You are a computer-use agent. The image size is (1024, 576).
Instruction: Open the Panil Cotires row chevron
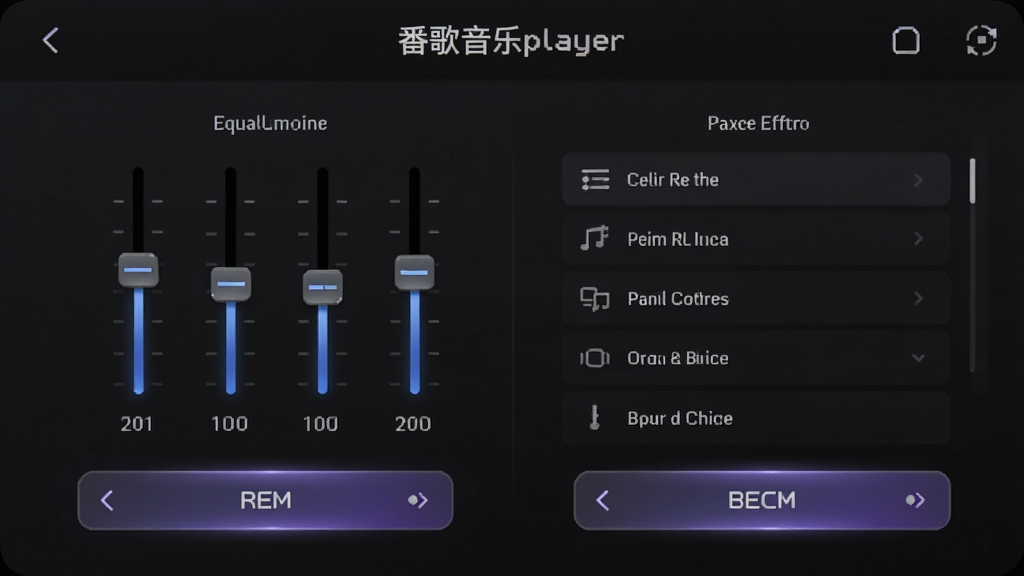coord(918,298)
